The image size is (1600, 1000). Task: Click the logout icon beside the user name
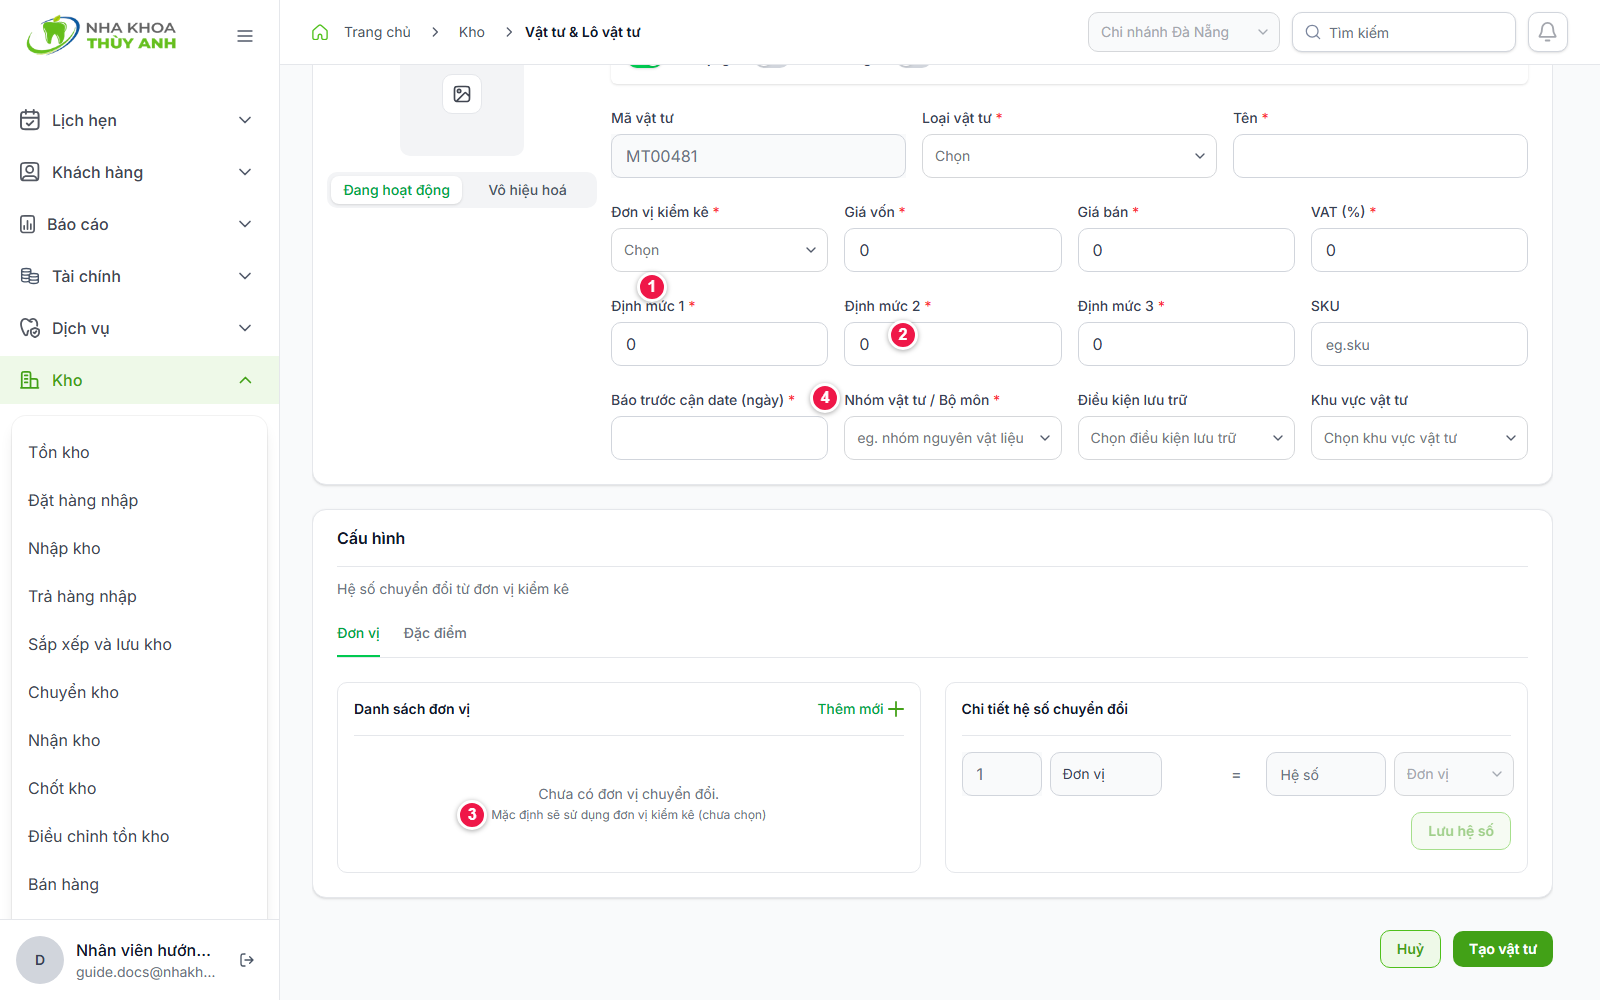tap(247, 960)
